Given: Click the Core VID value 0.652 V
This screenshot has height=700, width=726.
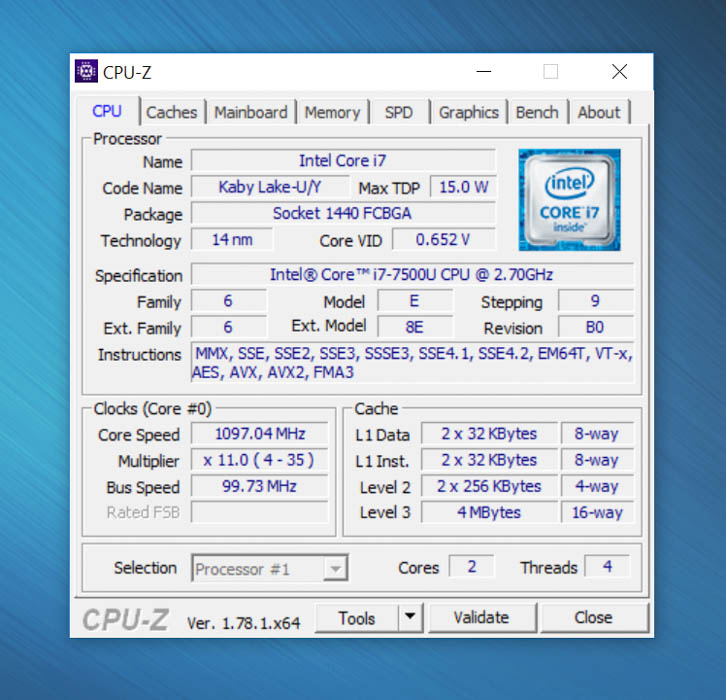Looking at the screenshot, I should point(444,239).
